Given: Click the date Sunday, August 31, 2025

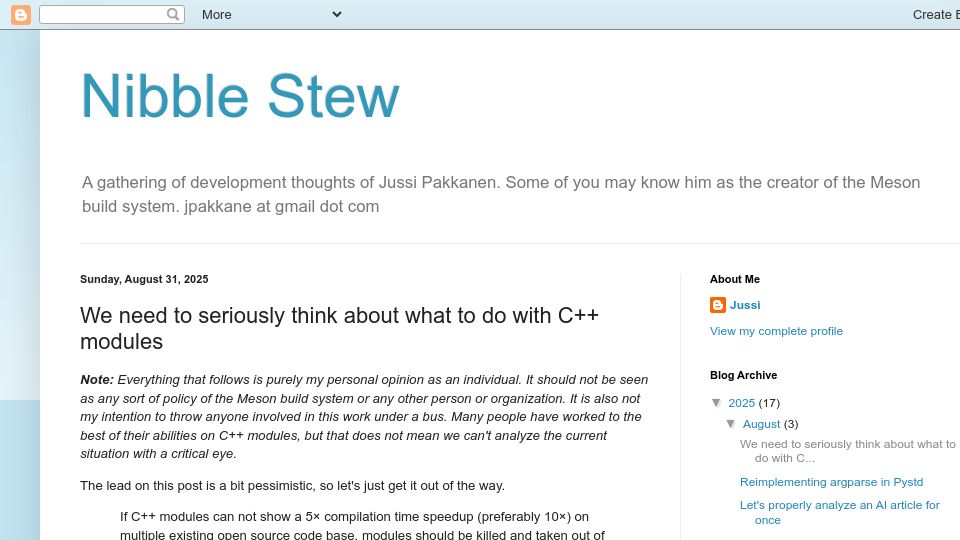Looking at the screenshot, I should 144,279.
